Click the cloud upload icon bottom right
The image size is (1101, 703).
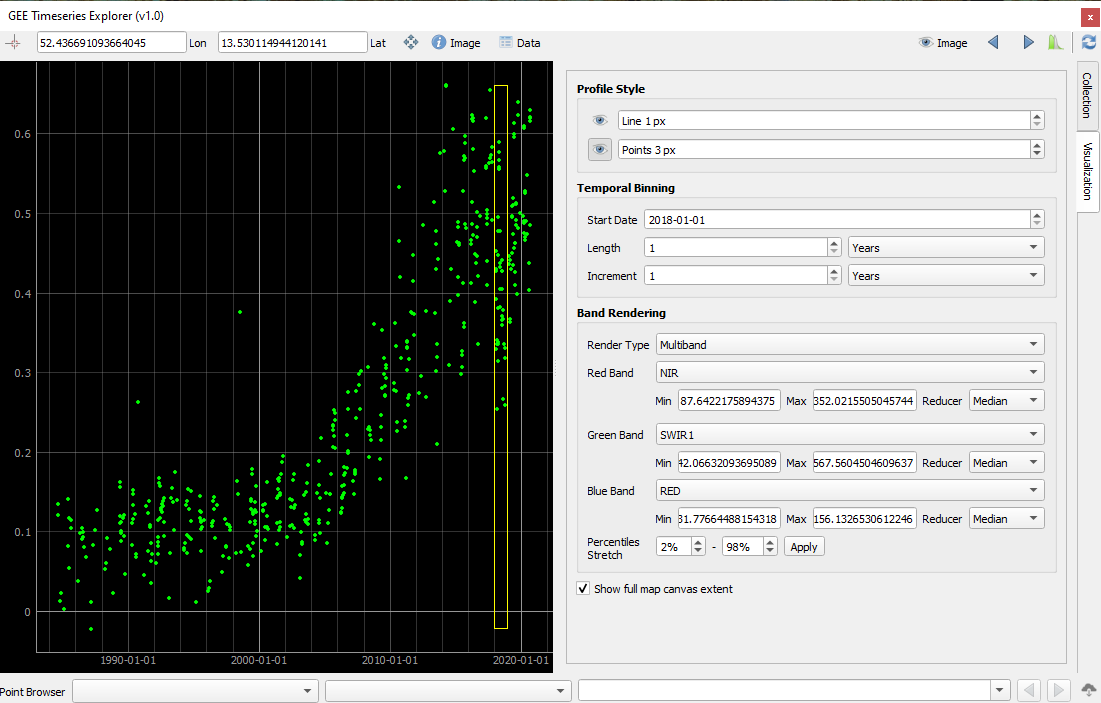point(1089,690)
